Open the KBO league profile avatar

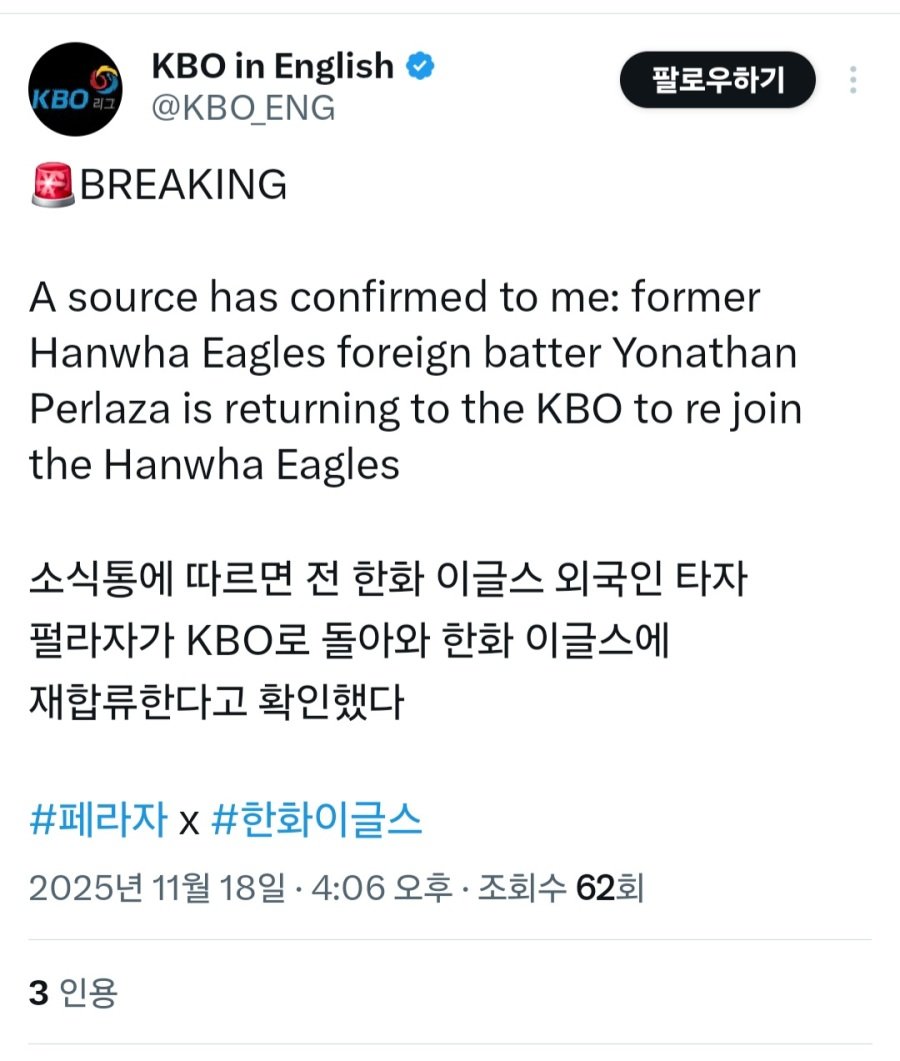pos(75,89)
